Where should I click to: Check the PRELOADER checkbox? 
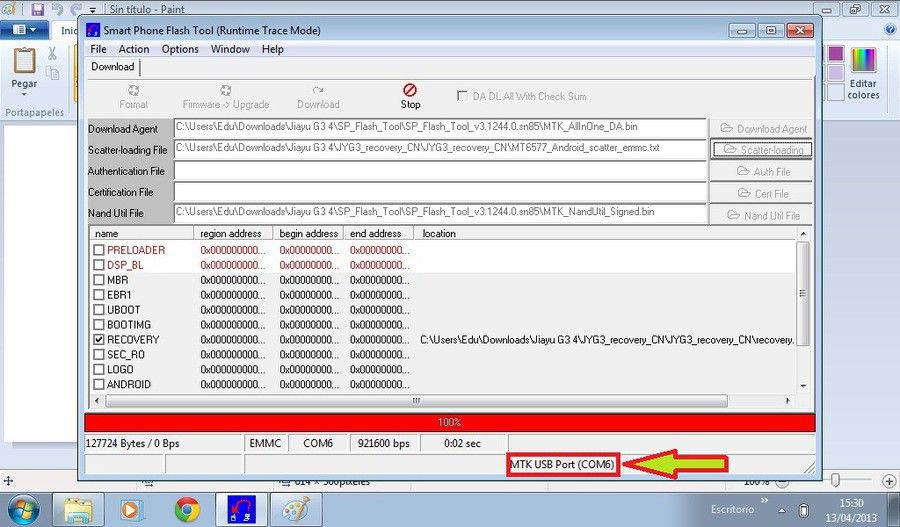coord(99,250)
